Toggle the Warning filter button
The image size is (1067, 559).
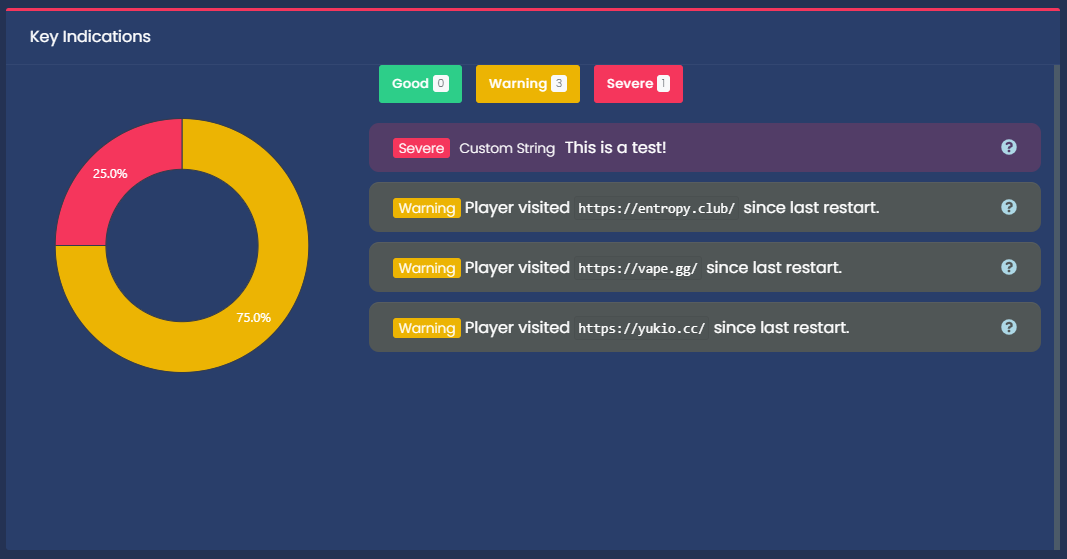point(527,84)
